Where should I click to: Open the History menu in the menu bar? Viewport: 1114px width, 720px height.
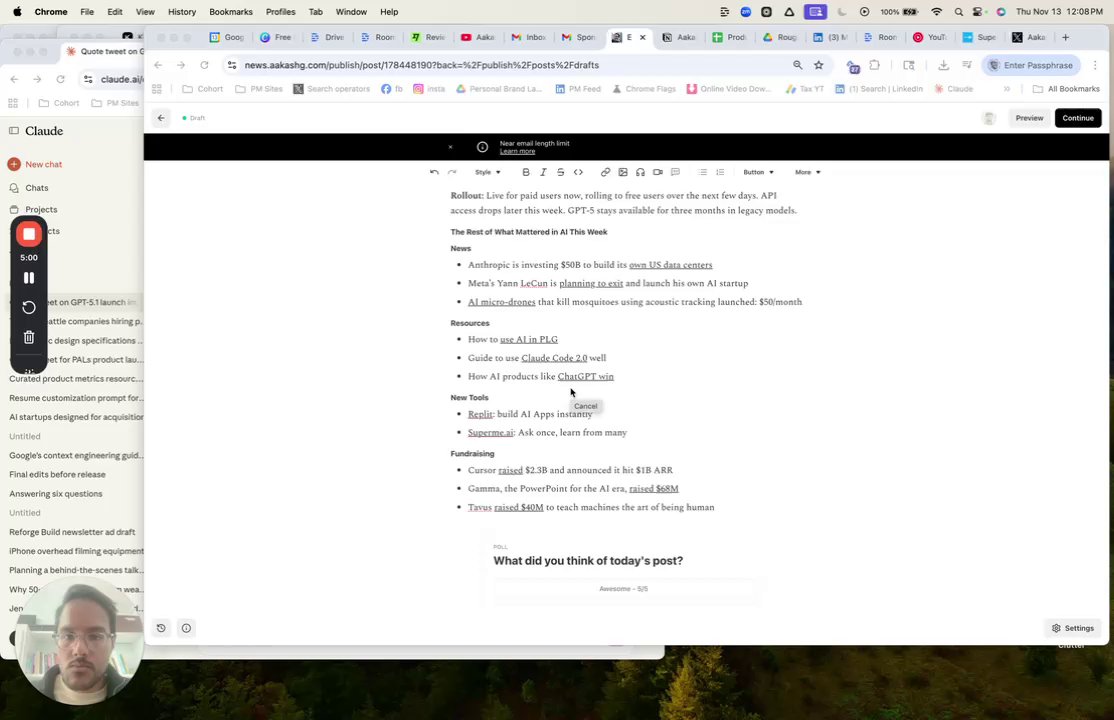pos(182,12)
